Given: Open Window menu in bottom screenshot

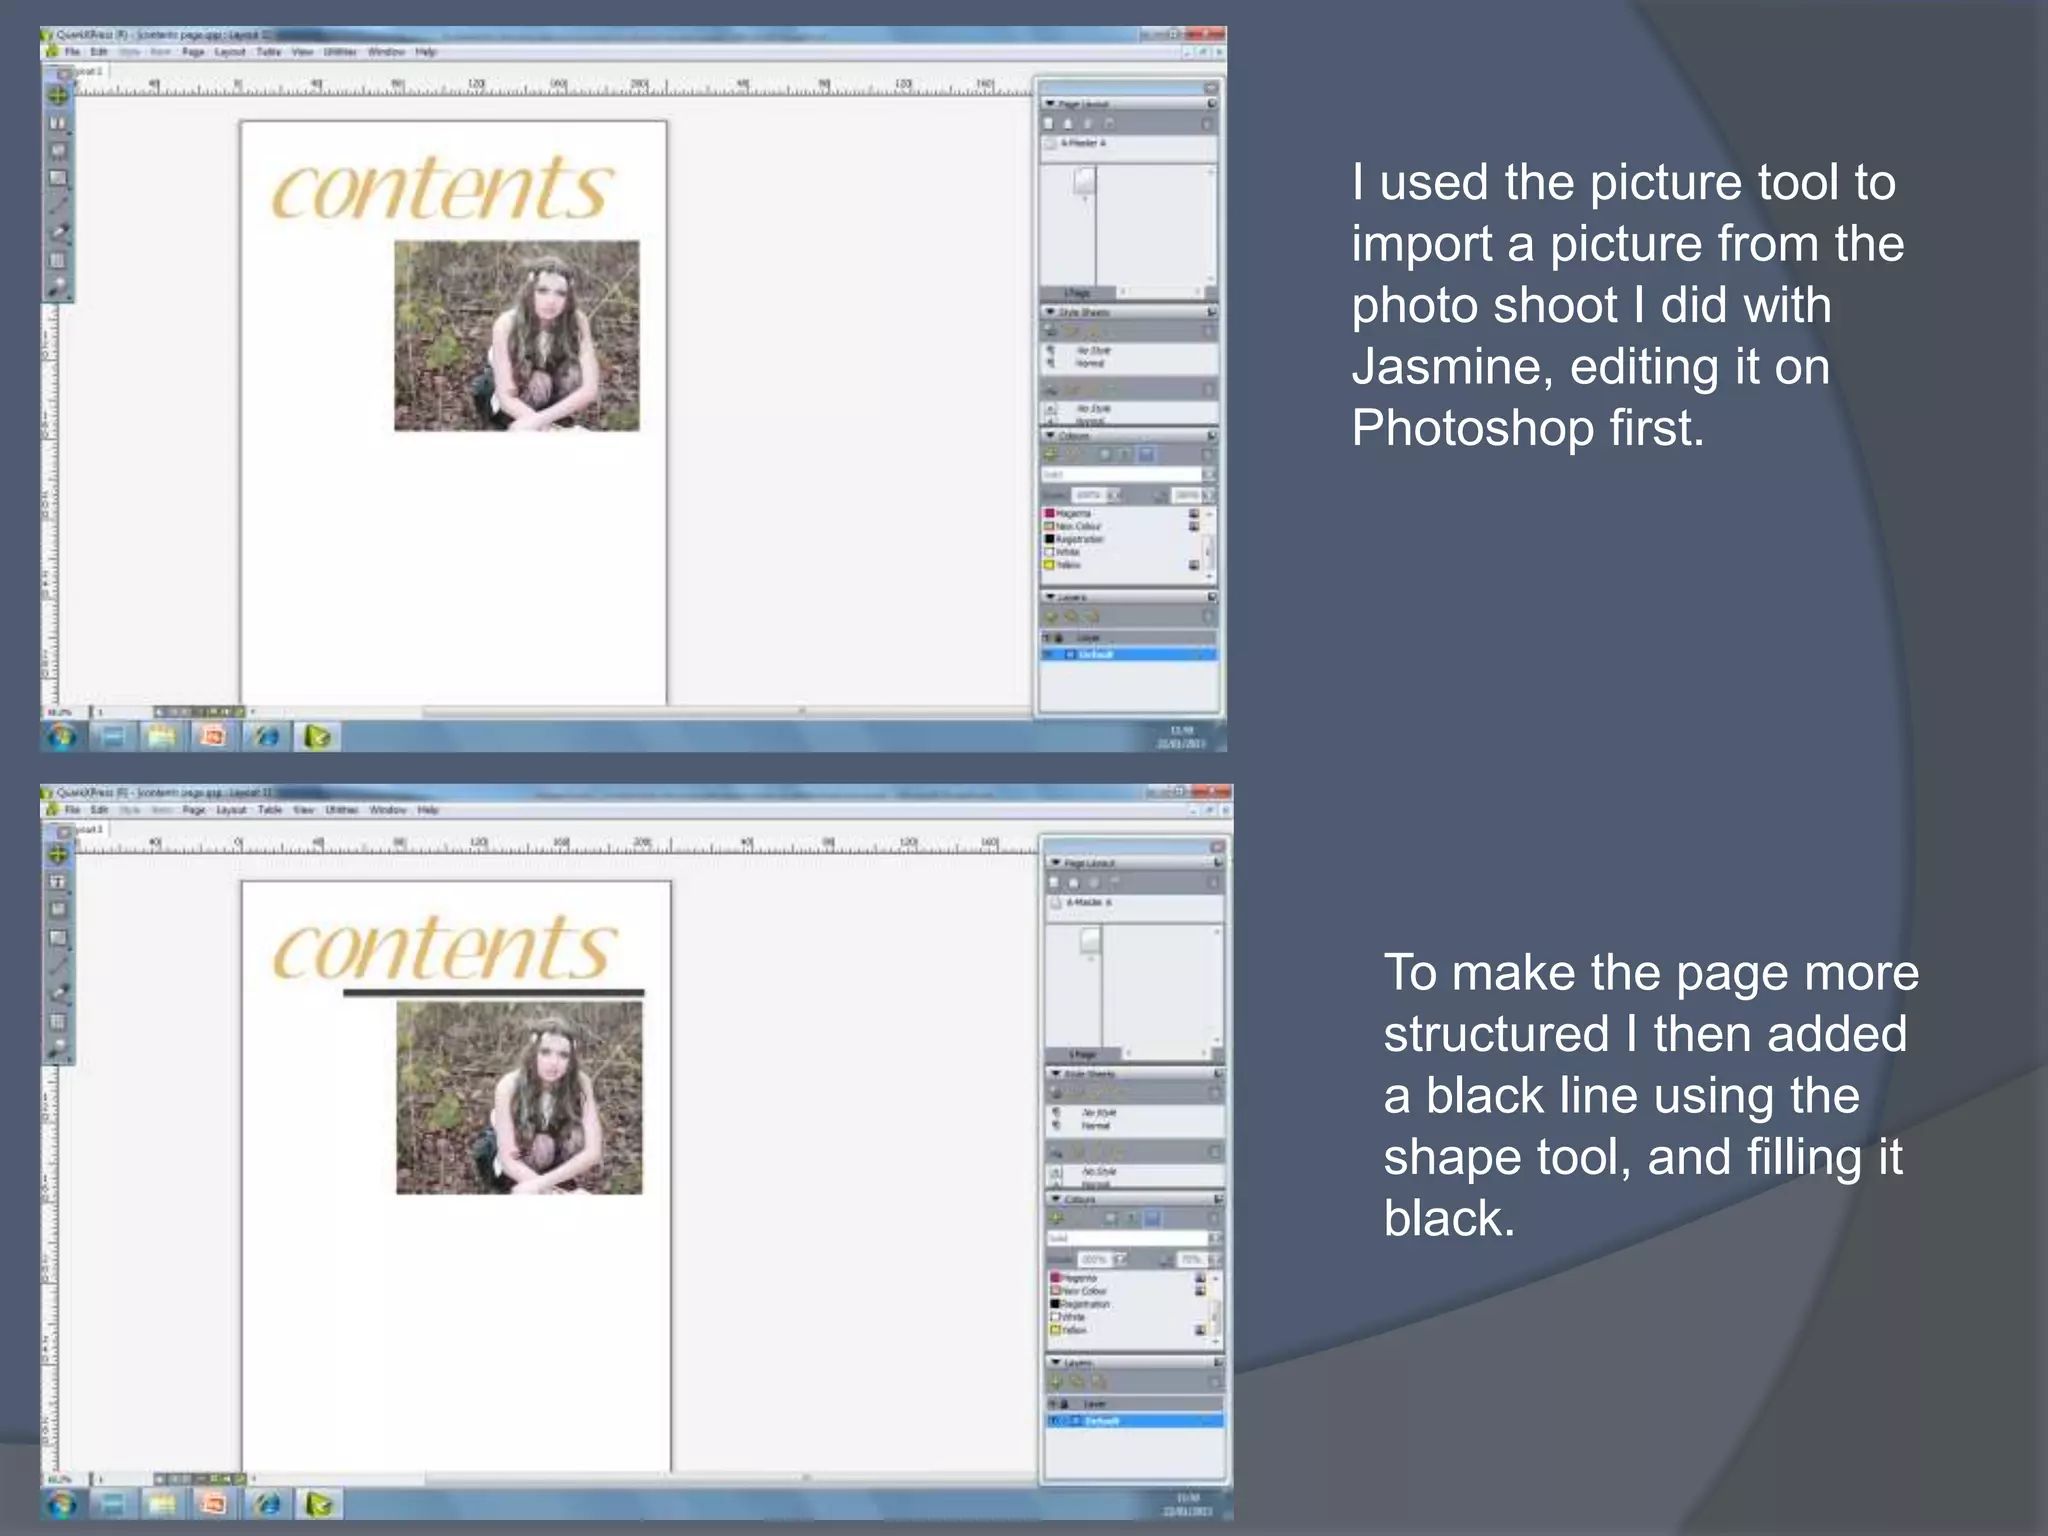Looking at the screenshot, I should pyautogui.click(x=388, y=810).
